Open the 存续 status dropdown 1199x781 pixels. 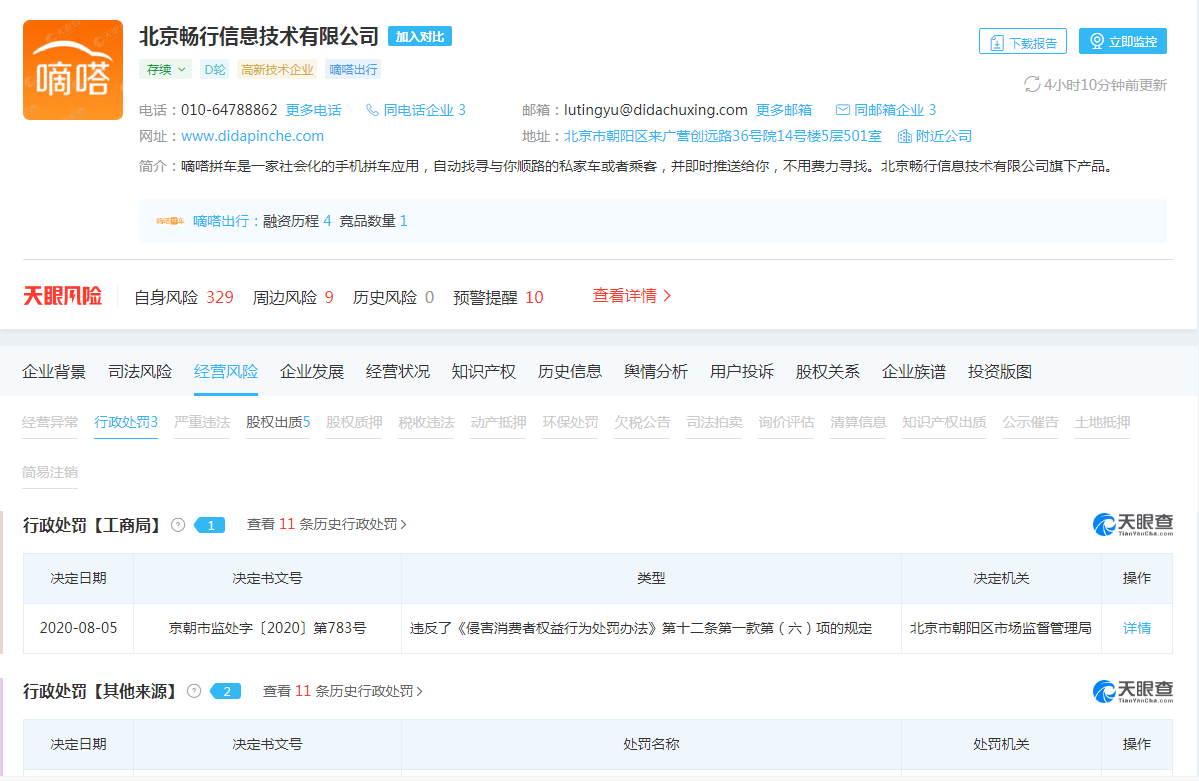tap(166, 70)
